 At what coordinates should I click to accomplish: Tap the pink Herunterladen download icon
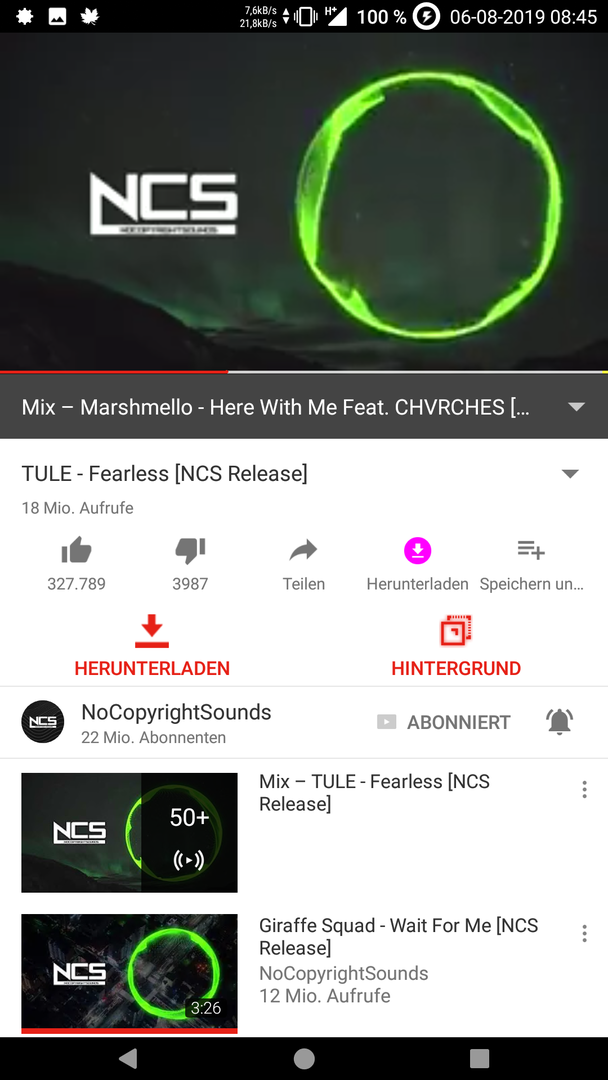(417, 550)
